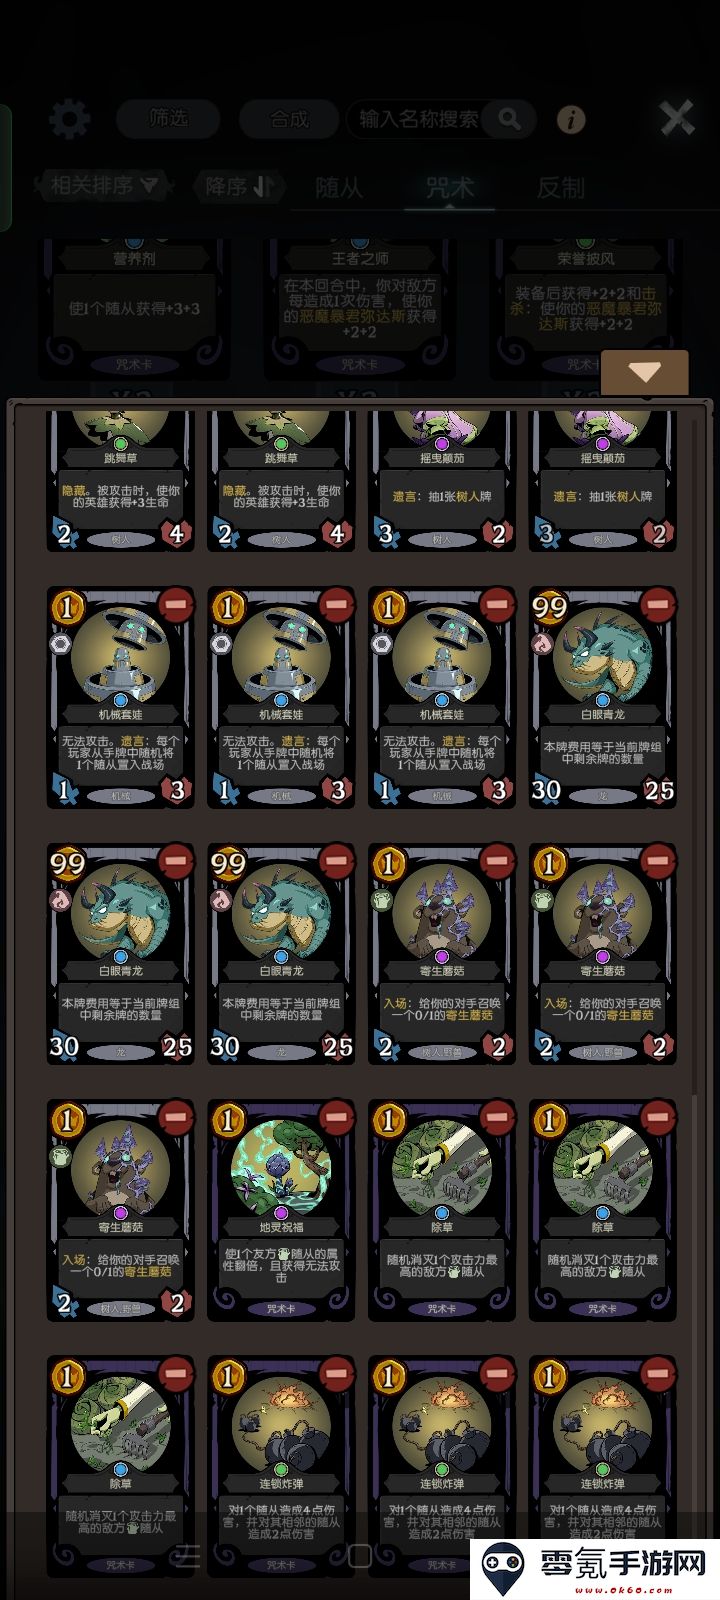This screenshot has width=720, height=1600.
Task: Toggle the 降序 sort order button
Action: pyautogui.click(x=239, y=186)
